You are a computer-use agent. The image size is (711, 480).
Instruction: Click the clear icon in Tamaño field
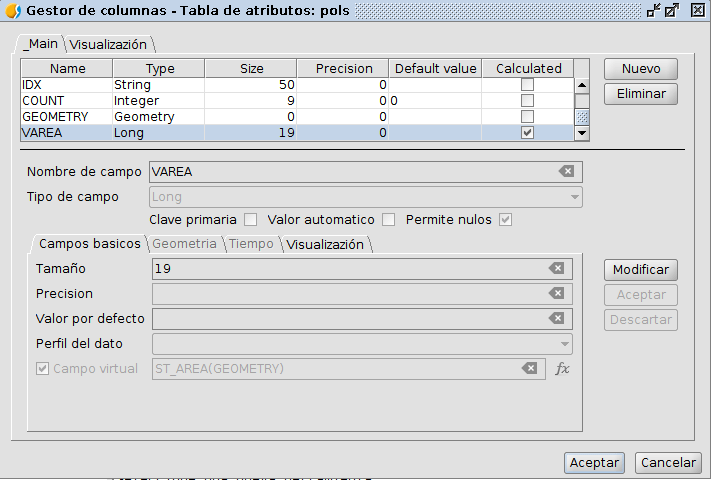[x=557, y=269]
